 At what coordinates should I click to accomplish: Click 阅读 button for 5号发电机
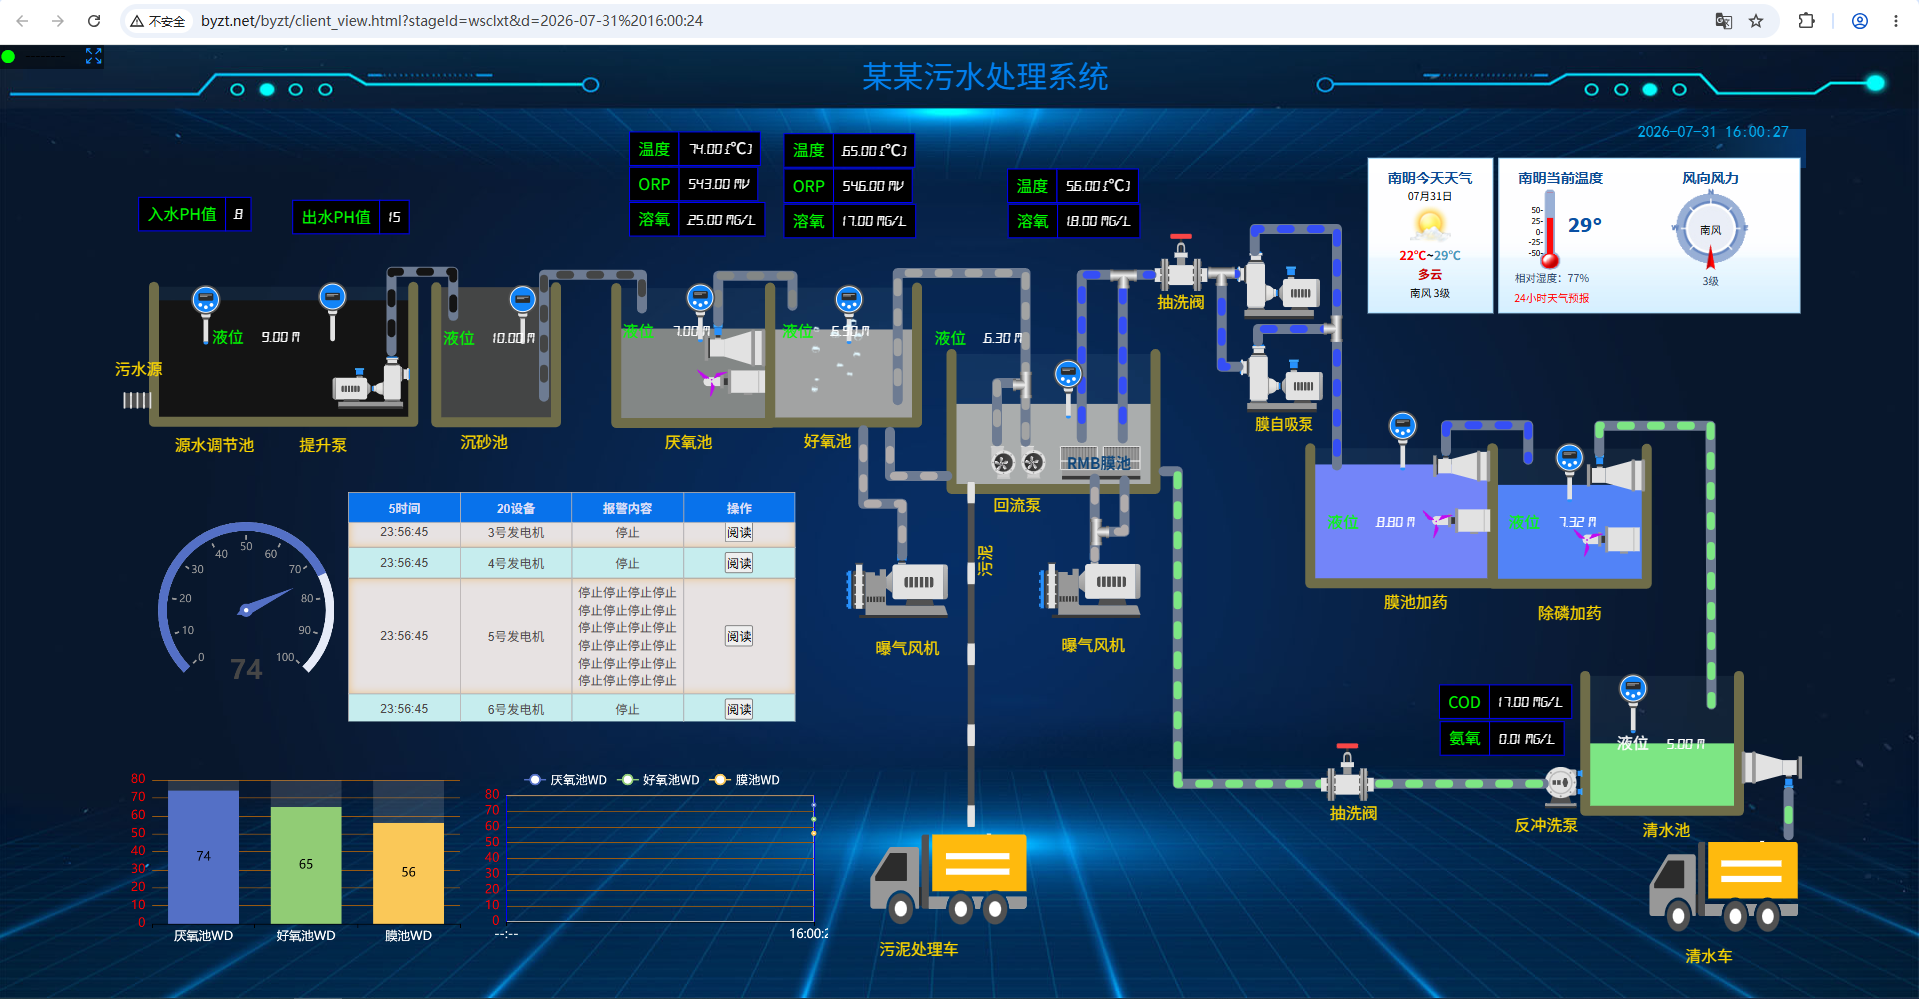(x=739, y=637)
